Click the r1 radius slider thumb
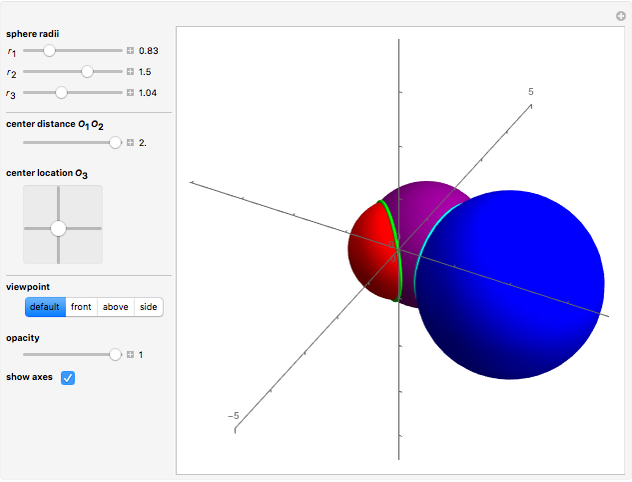Viewport: 632px width, 482px height. (48, 50)
